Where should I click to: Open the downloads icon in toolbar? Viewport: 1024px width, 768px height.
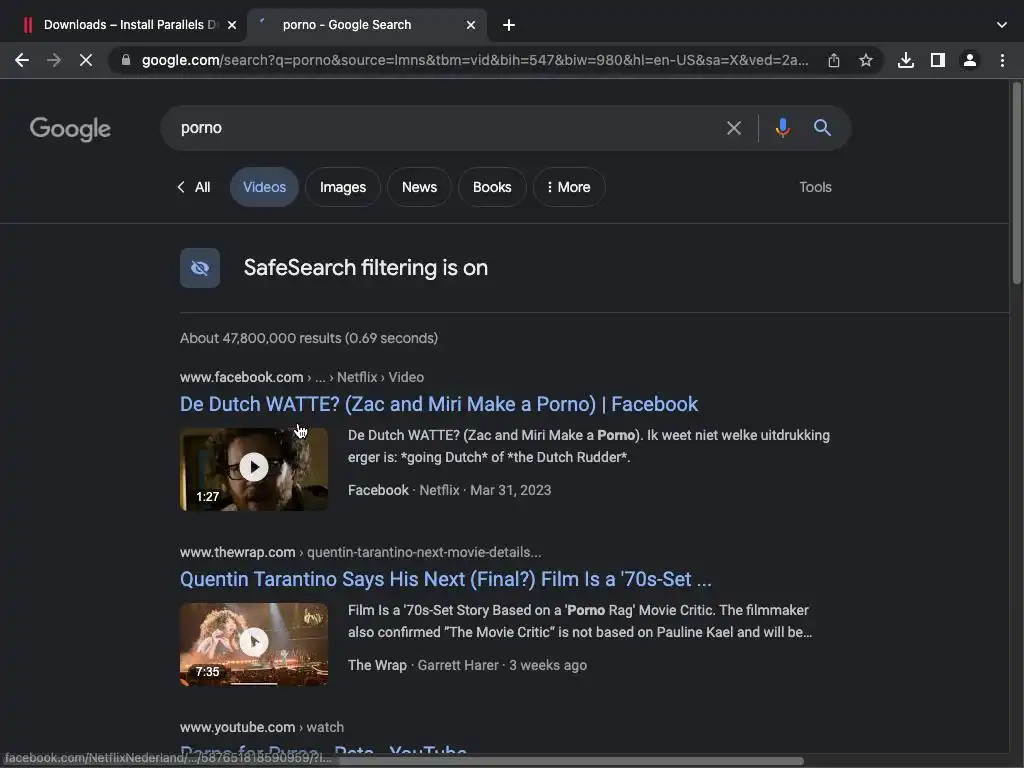(906, 61)
